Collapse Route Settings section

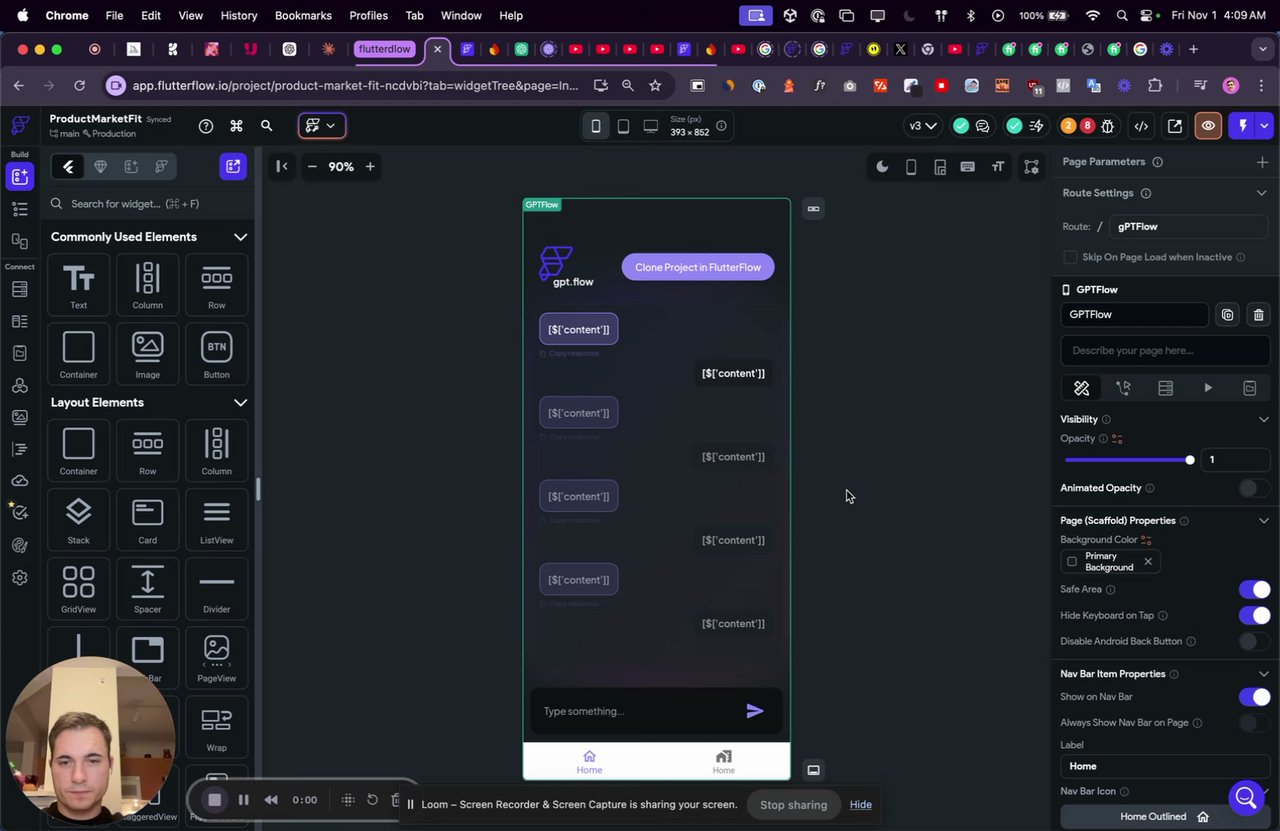(1262, 193)
